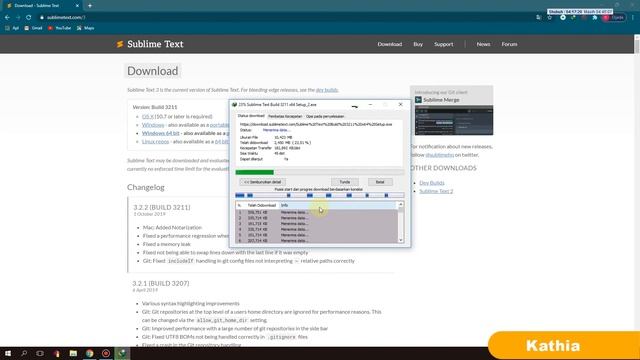This screenshot has height=360, width=640.
Task: Open the YouTube bookmark
Action: click(x=60, y=28)
